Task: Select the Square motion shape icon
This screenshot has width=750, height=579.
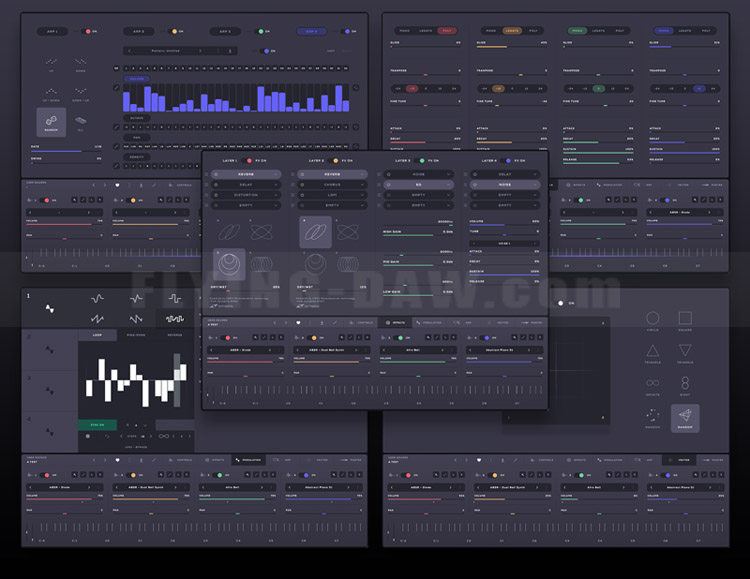Action: pos(685,318)
